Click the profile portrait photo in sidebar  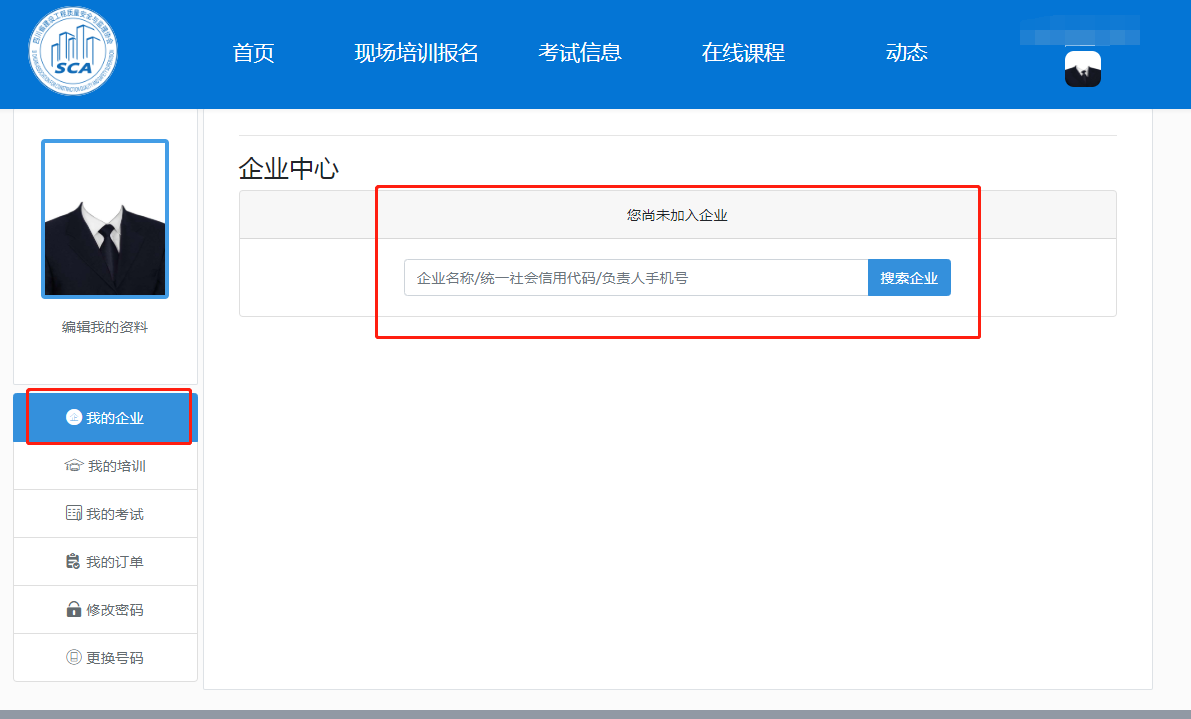click(x=105, y=219)
